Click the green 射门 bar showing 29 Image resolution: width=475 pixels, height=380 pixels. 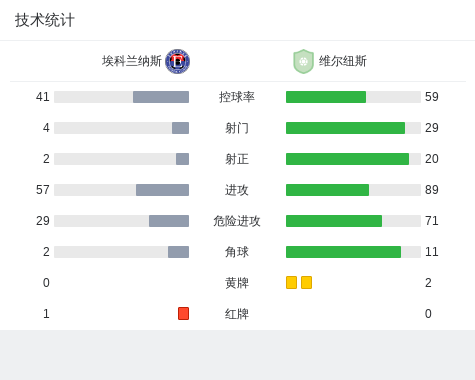click(345, 128)
